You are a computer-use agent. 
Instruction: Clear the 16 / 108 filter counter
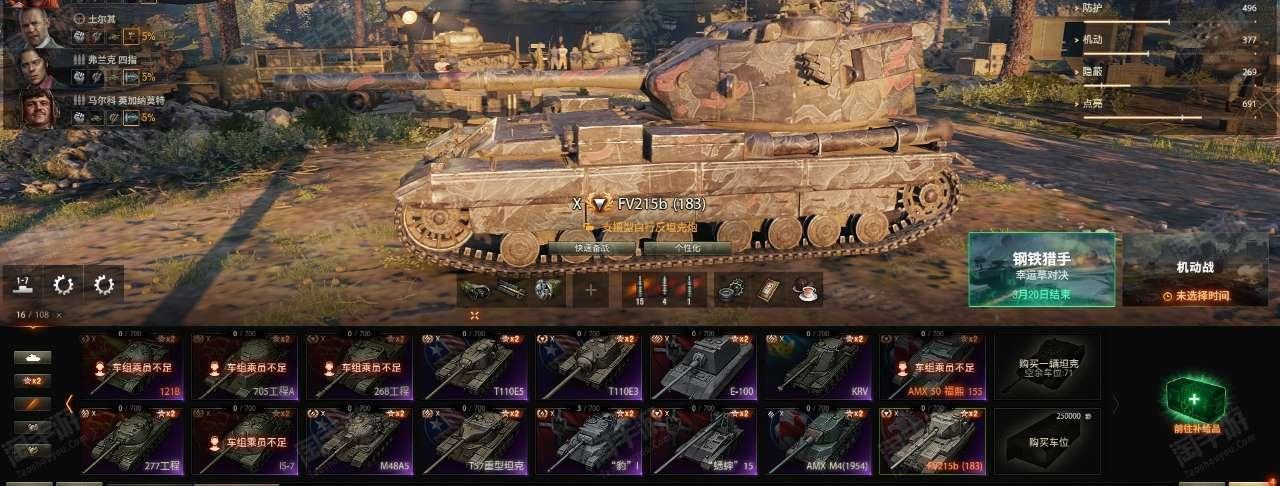point(59,315)
